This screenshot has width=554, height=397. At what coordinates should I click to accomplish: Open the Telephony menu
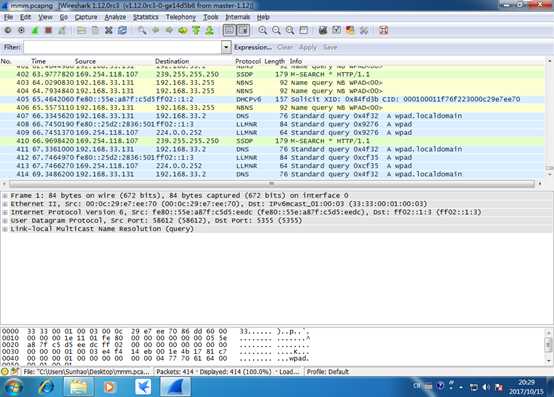pos(181,17)
